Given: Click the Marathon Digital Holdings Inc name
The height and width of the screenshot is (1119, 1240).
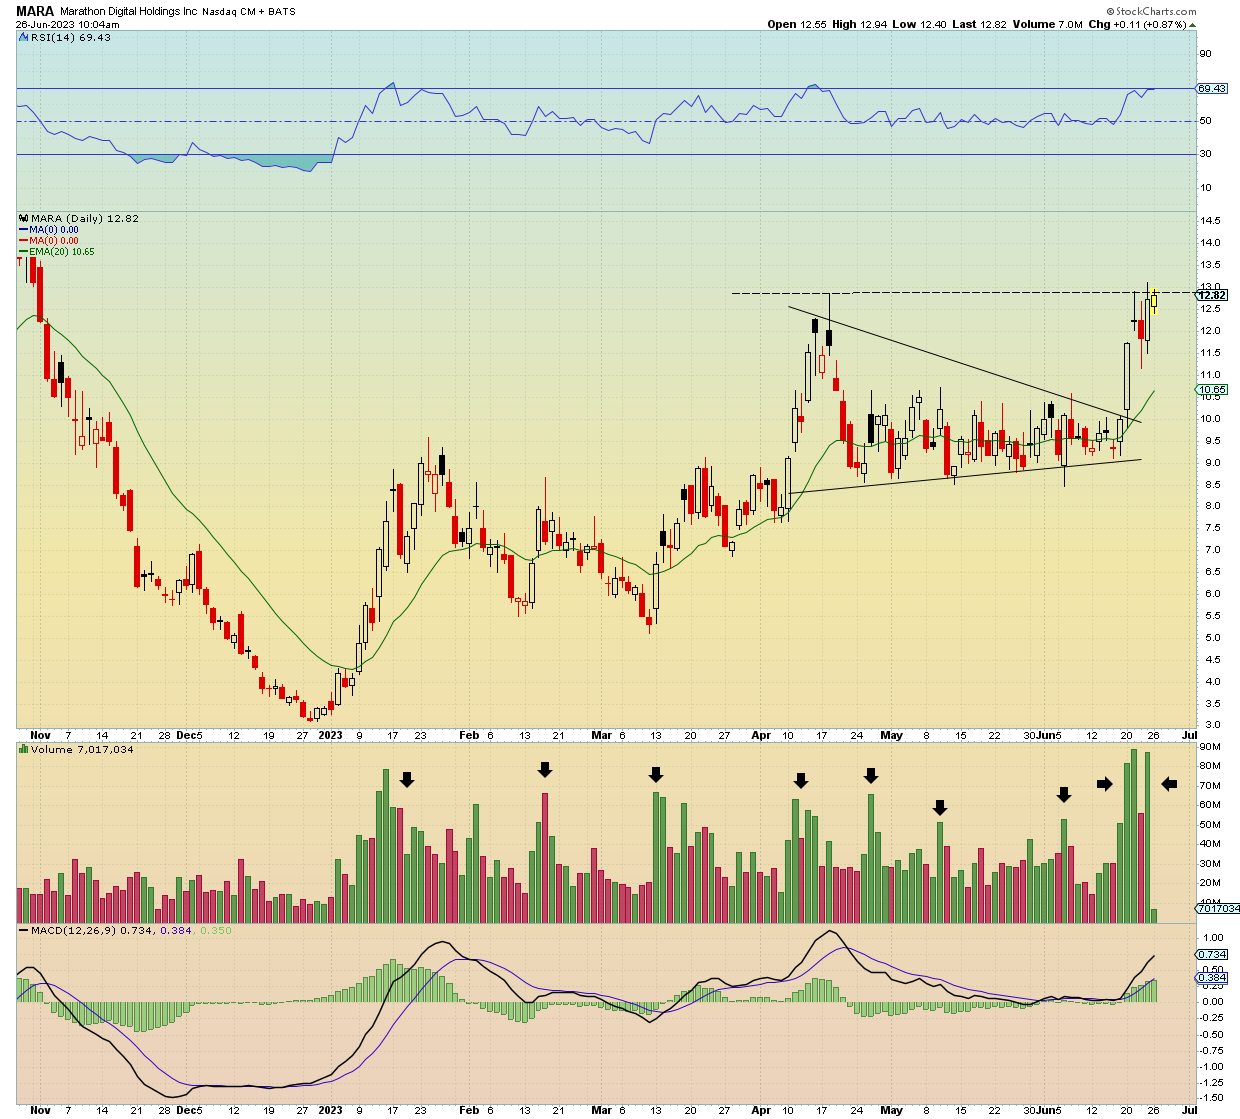Looking at the screenshot, I should point(131,12).
